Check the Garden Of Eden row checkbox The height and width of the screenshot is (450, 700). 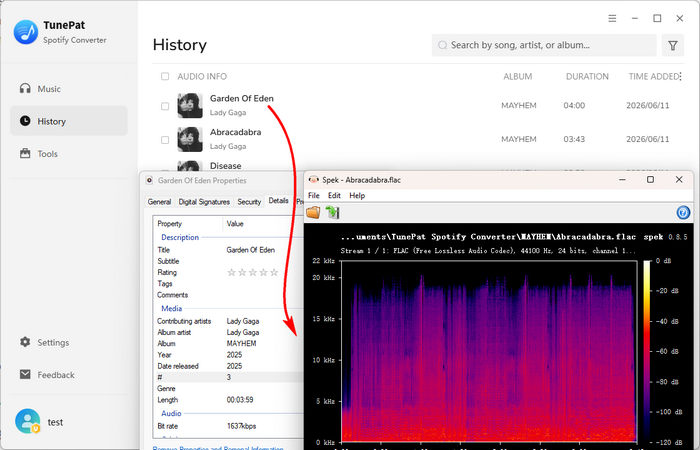tap(165, 106)
